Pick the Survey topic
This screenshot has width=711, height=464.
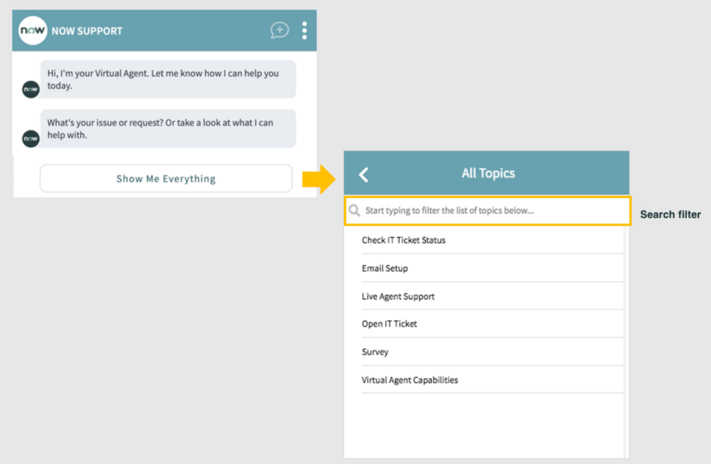tap(492, 352)
